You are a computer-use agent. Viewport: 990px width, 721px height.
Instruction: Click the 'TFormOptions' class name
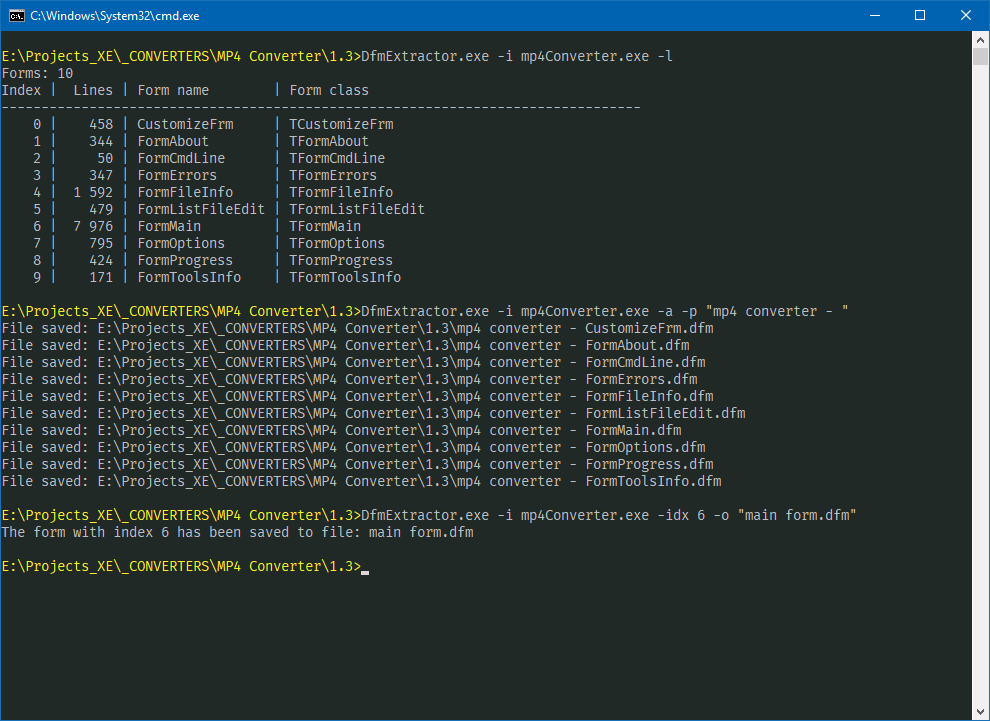(337, 244)
